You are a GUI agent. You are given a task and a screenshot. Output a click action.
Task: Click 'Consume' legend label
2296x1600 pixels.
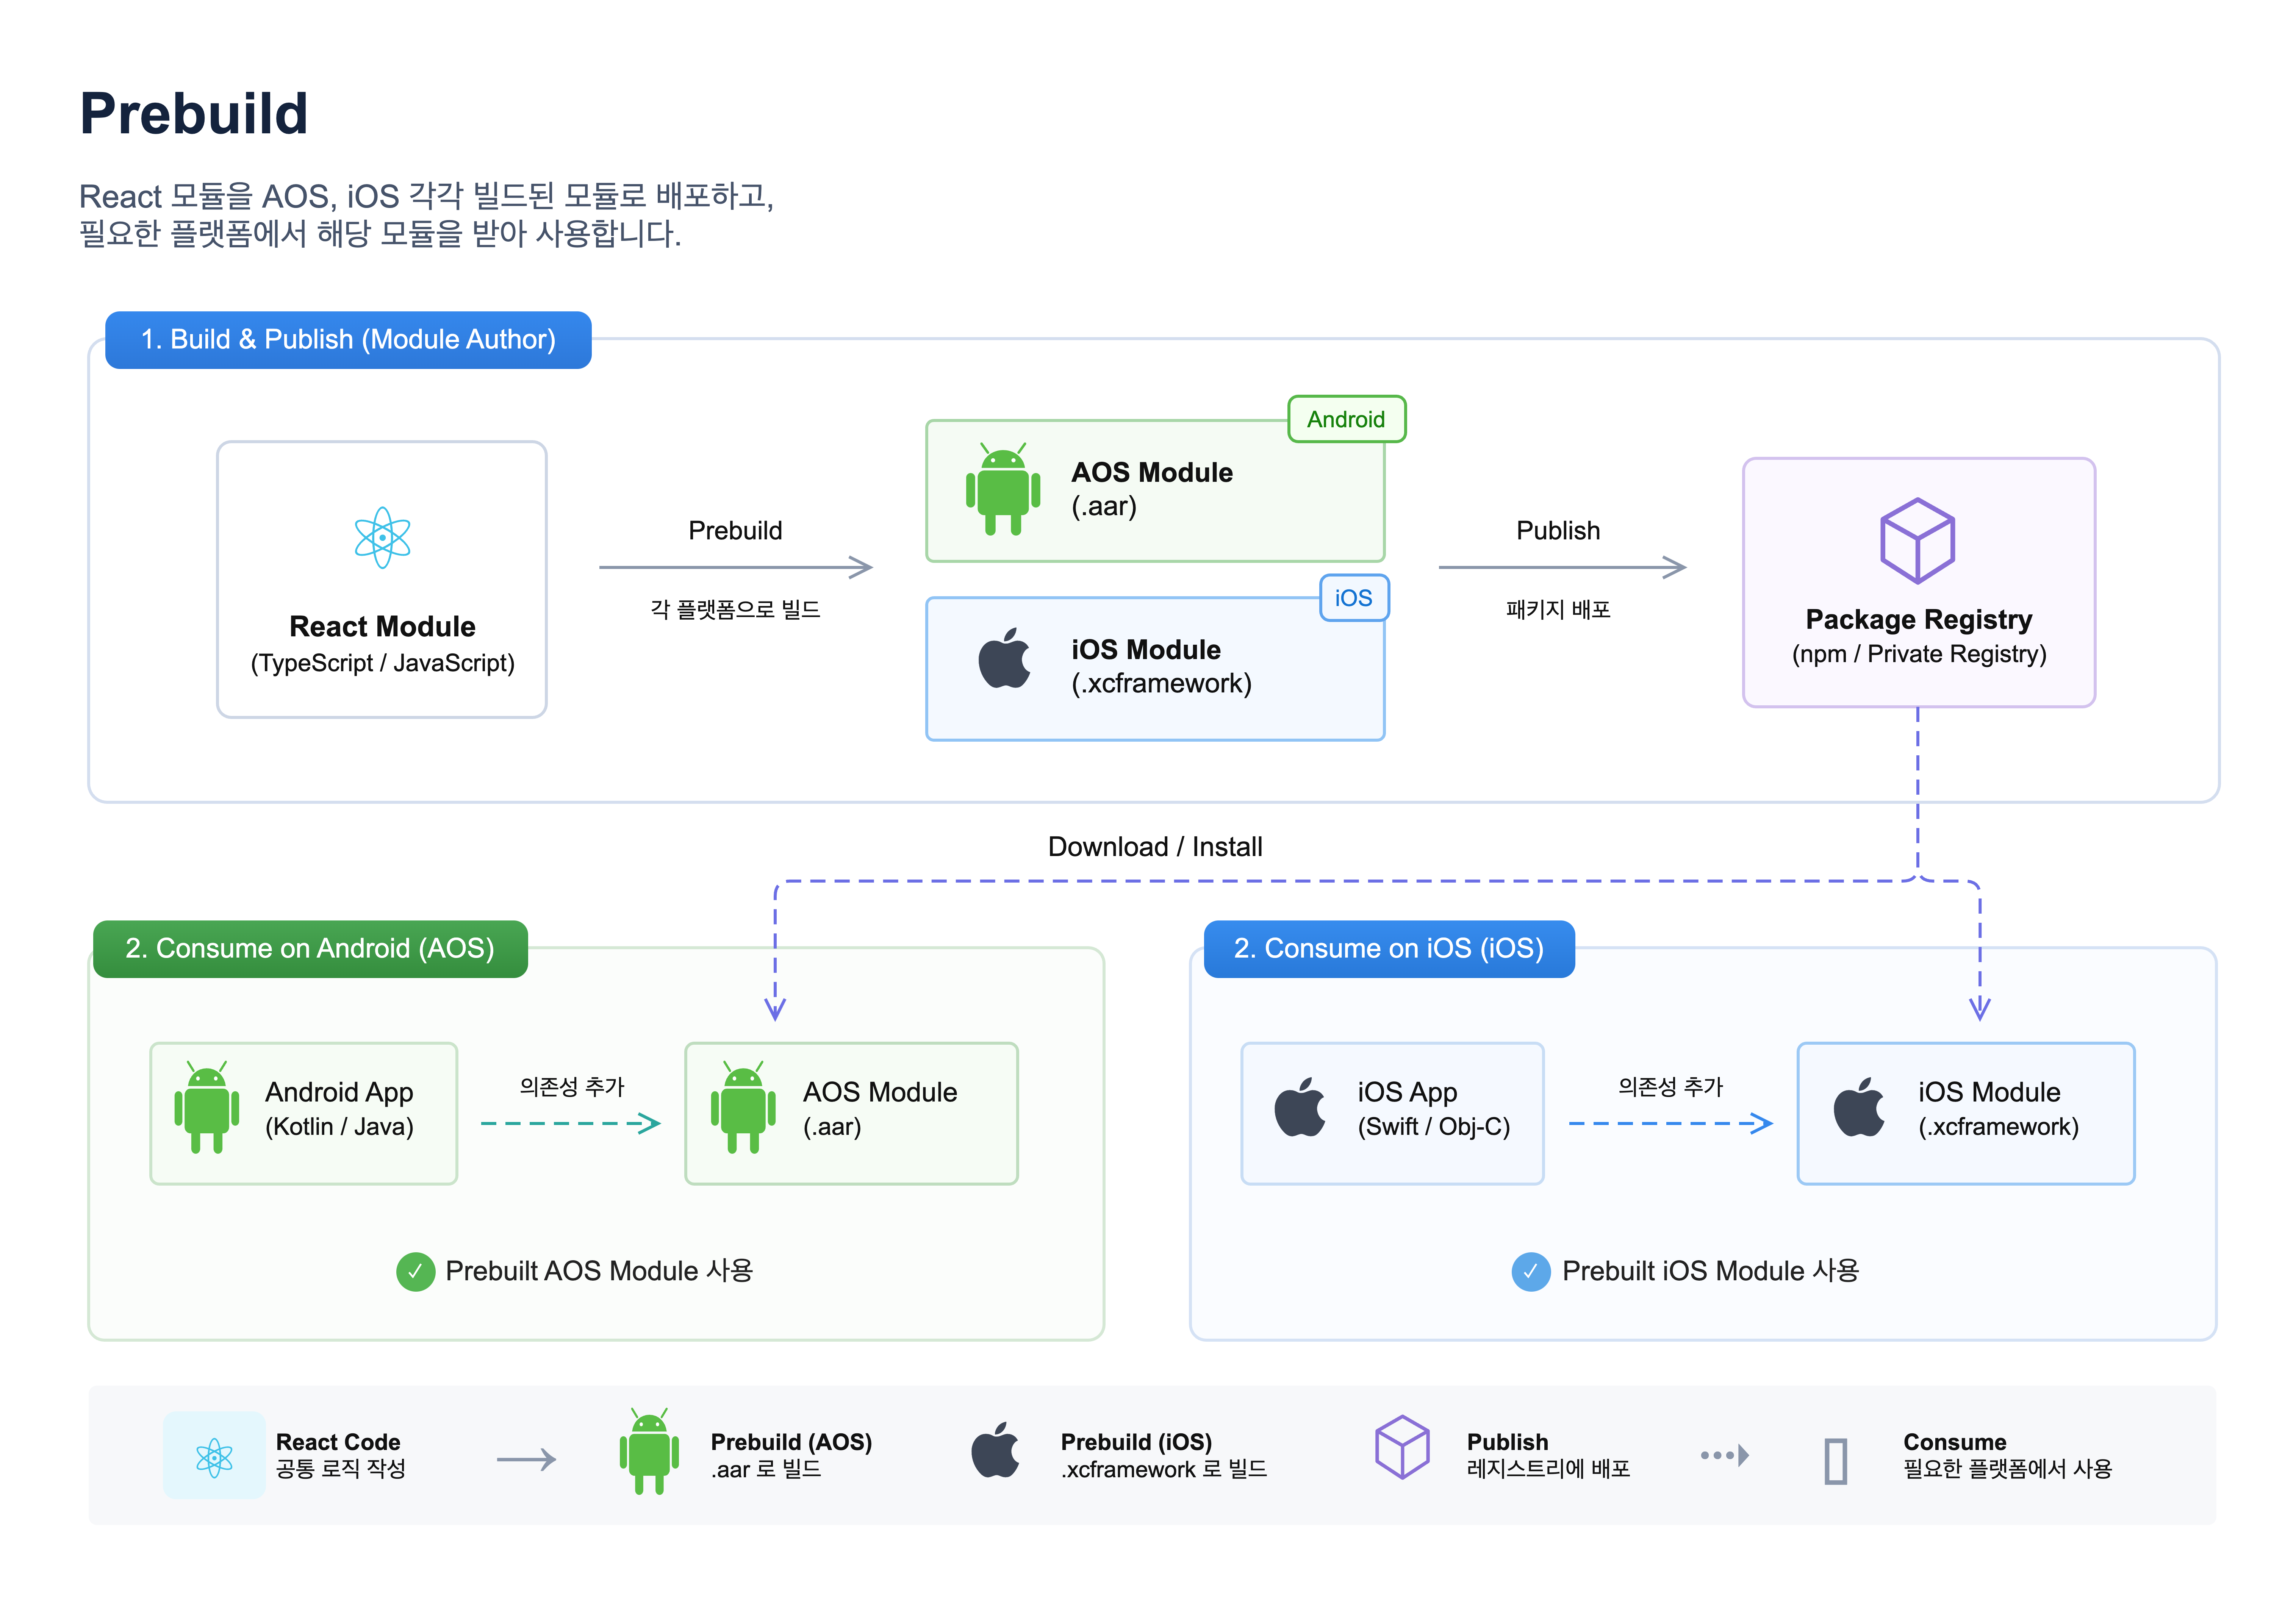pos(1955,1442)
